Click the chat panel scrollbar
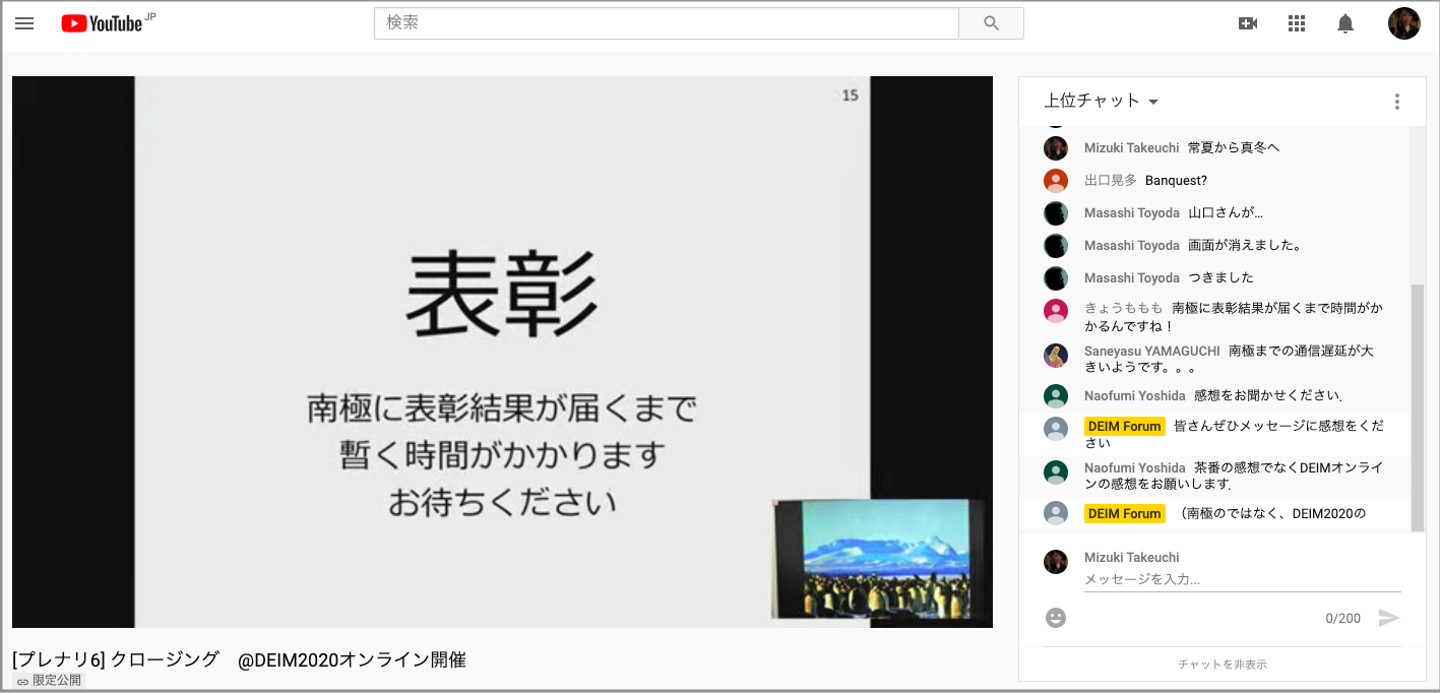 coord(1416,407)
